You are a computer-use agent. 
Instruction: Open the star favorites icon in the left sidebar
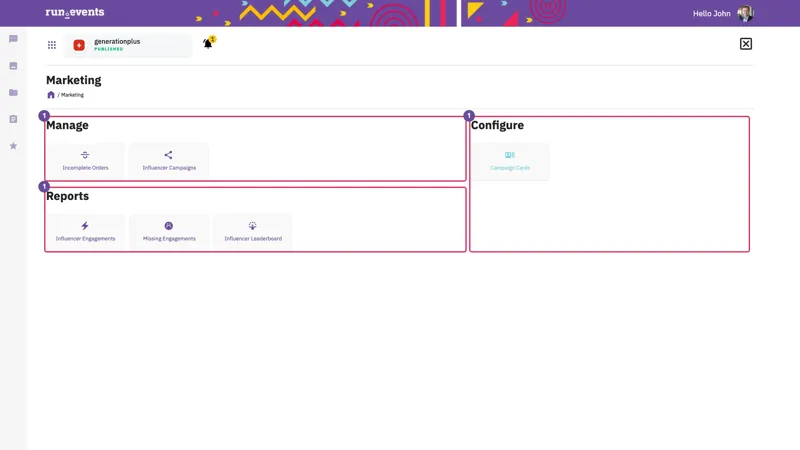[13, 146]
